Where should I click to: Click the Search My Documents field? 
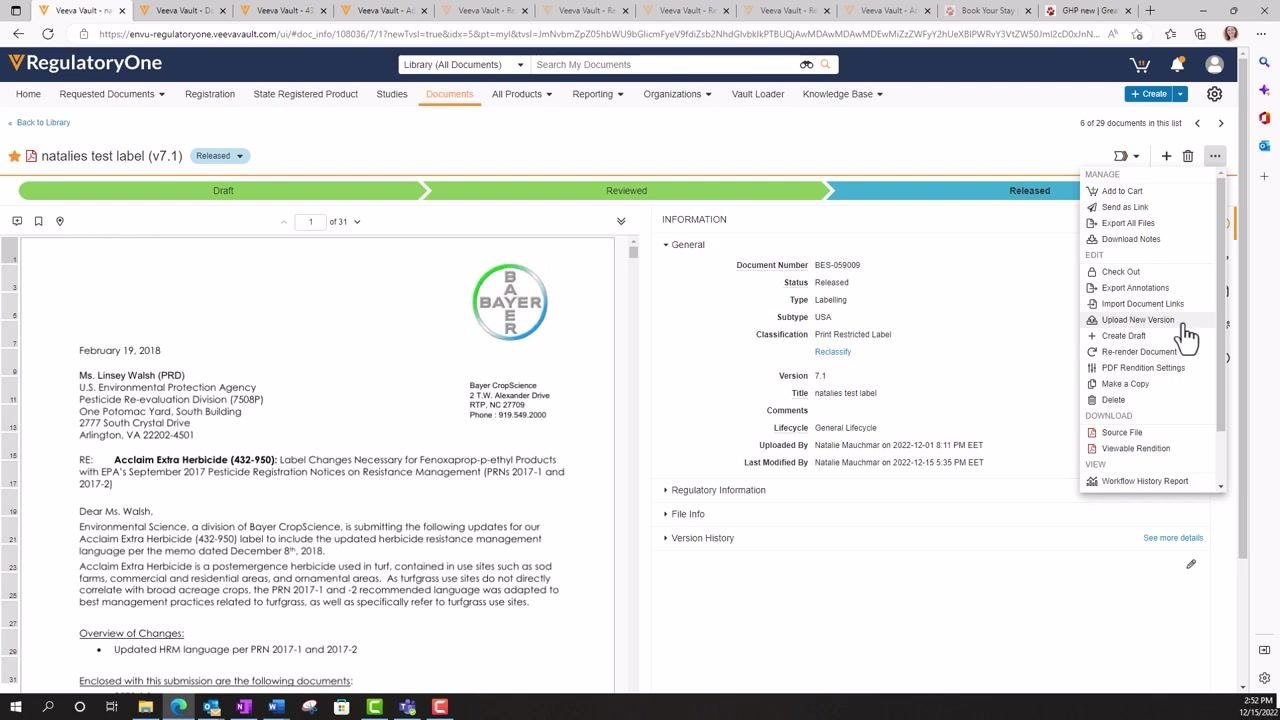point(665,65)
